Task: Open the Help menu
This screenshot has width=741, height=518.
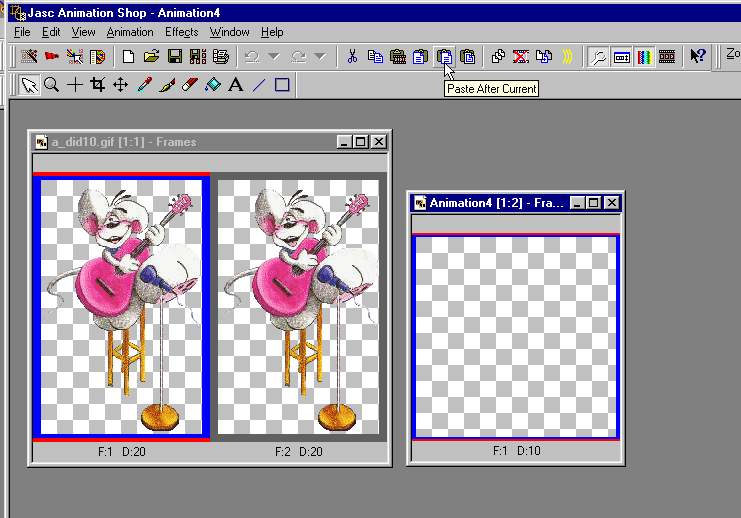Action: pos(272,32)
